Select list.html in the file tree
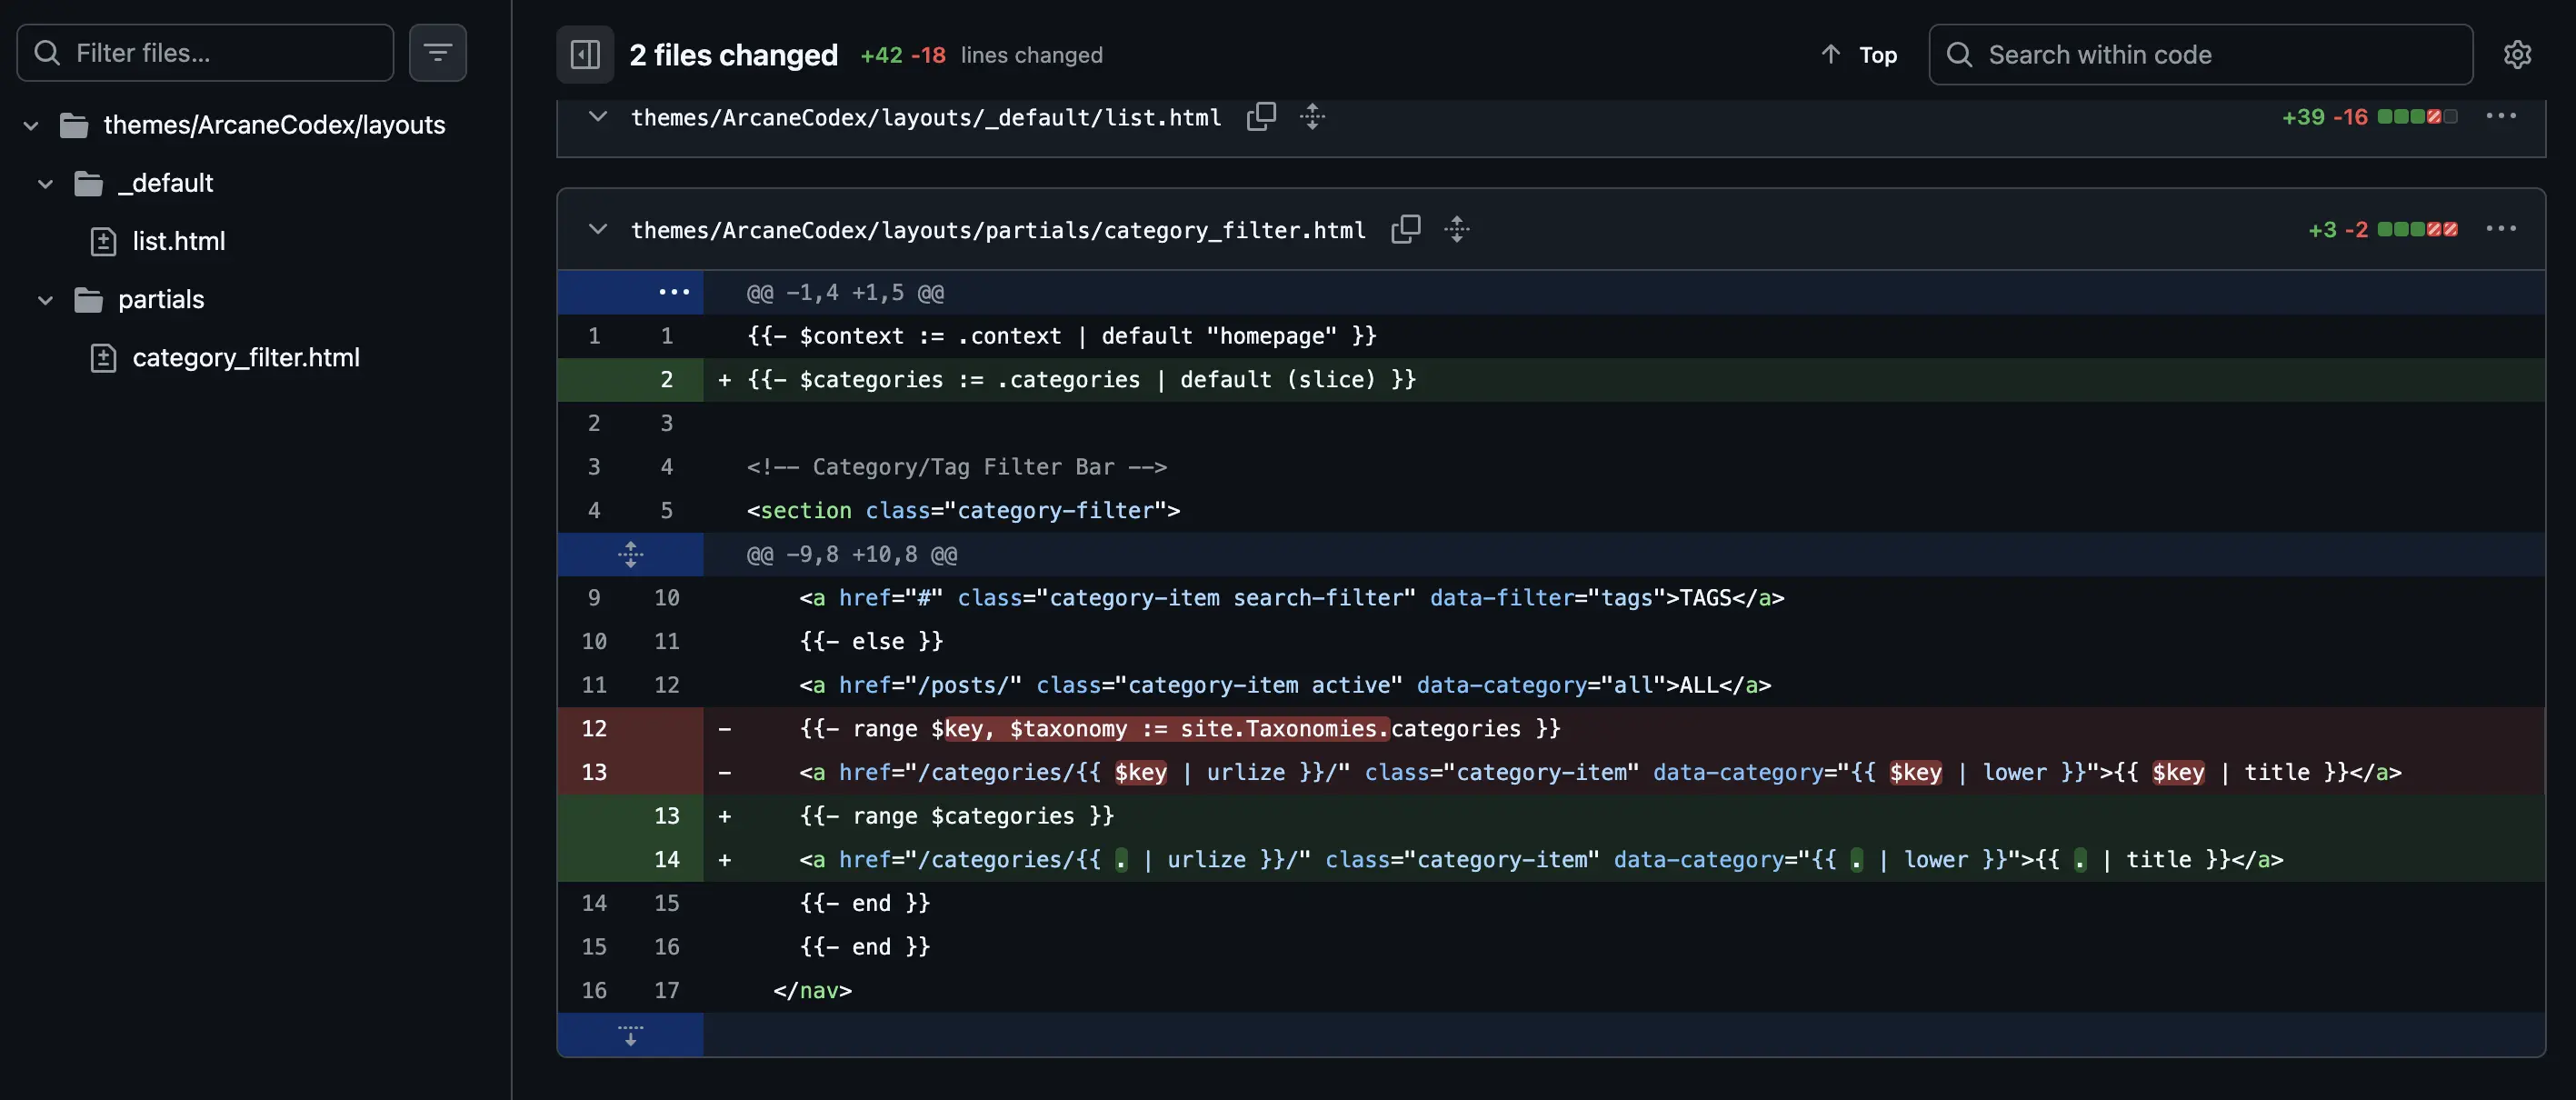 [178, 241]
